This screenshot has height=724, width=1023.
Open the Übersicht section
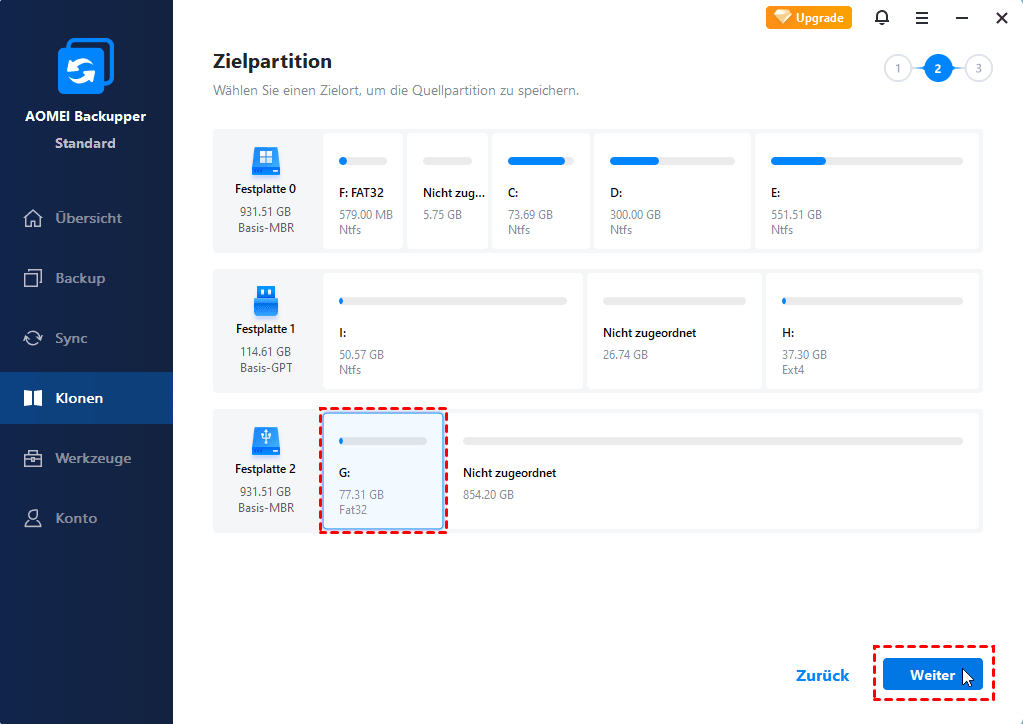pos(87,219)
